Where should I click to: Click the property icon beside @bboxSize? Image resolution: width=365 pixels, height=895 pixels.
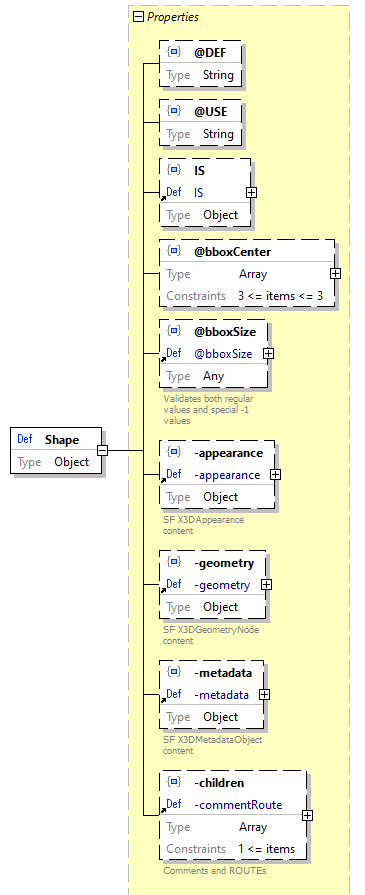coord(174,330)
